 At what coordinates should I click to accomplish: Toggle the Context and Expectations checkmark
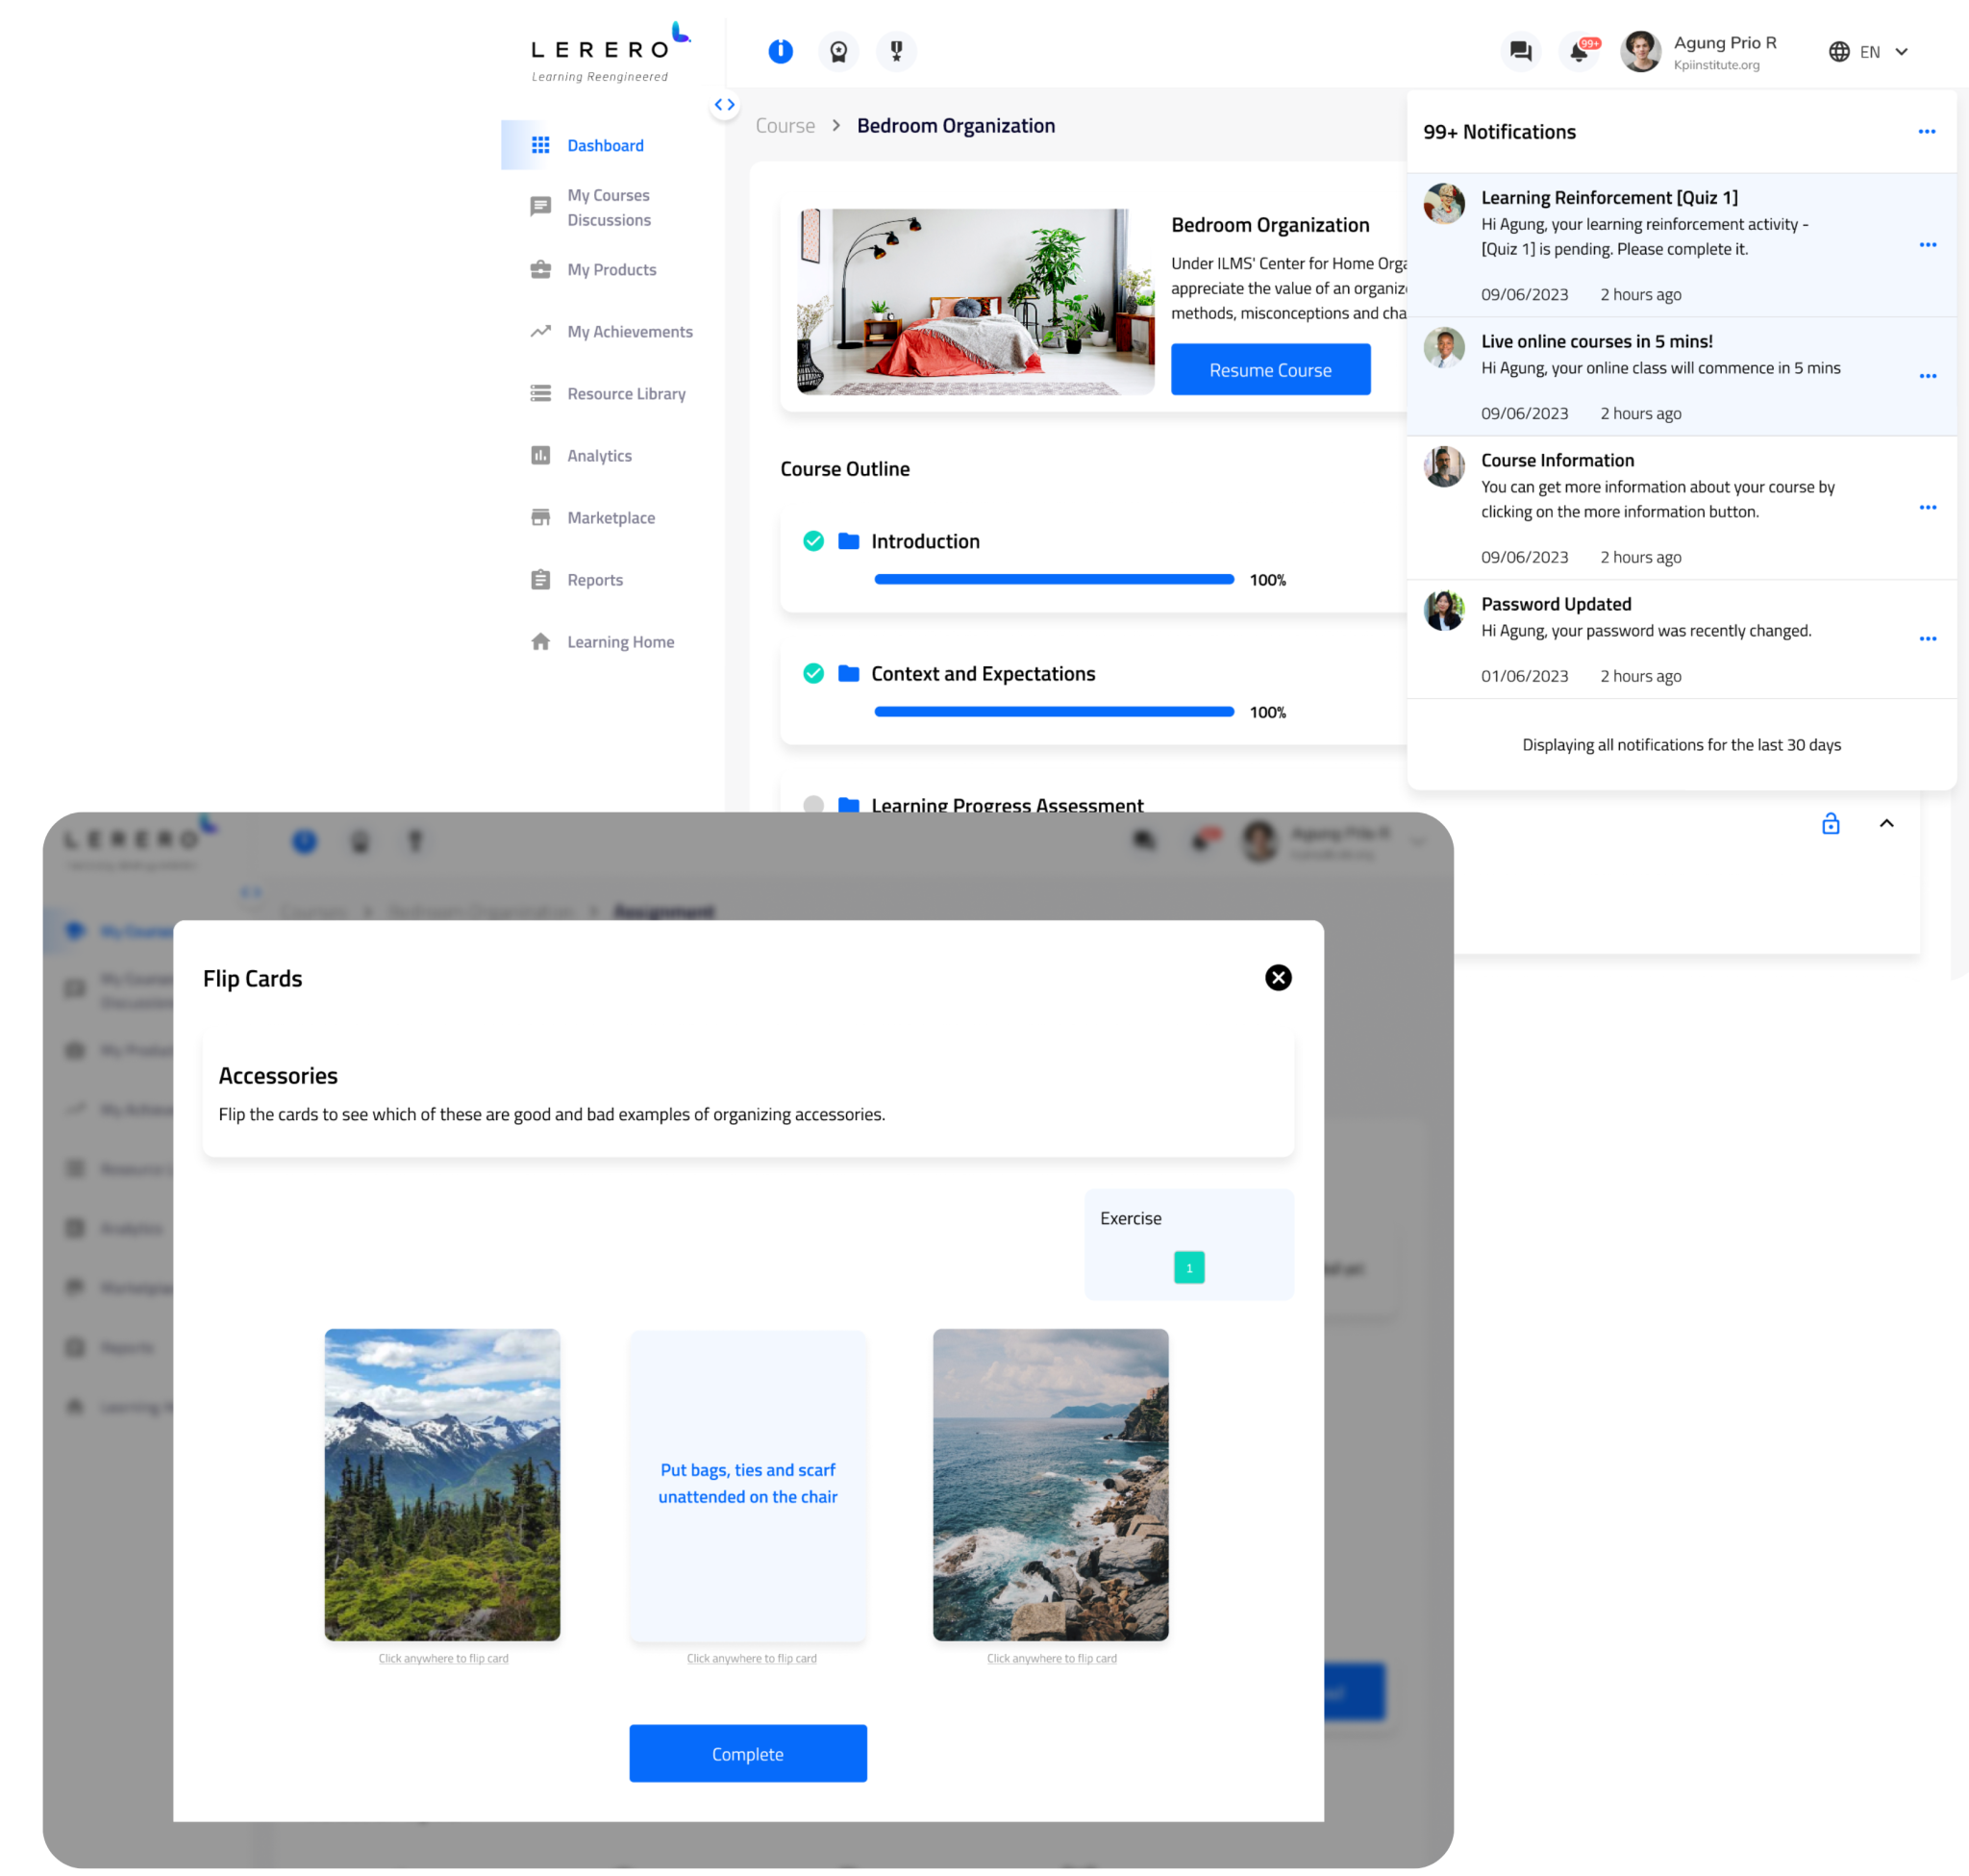(x=813, y=673)
